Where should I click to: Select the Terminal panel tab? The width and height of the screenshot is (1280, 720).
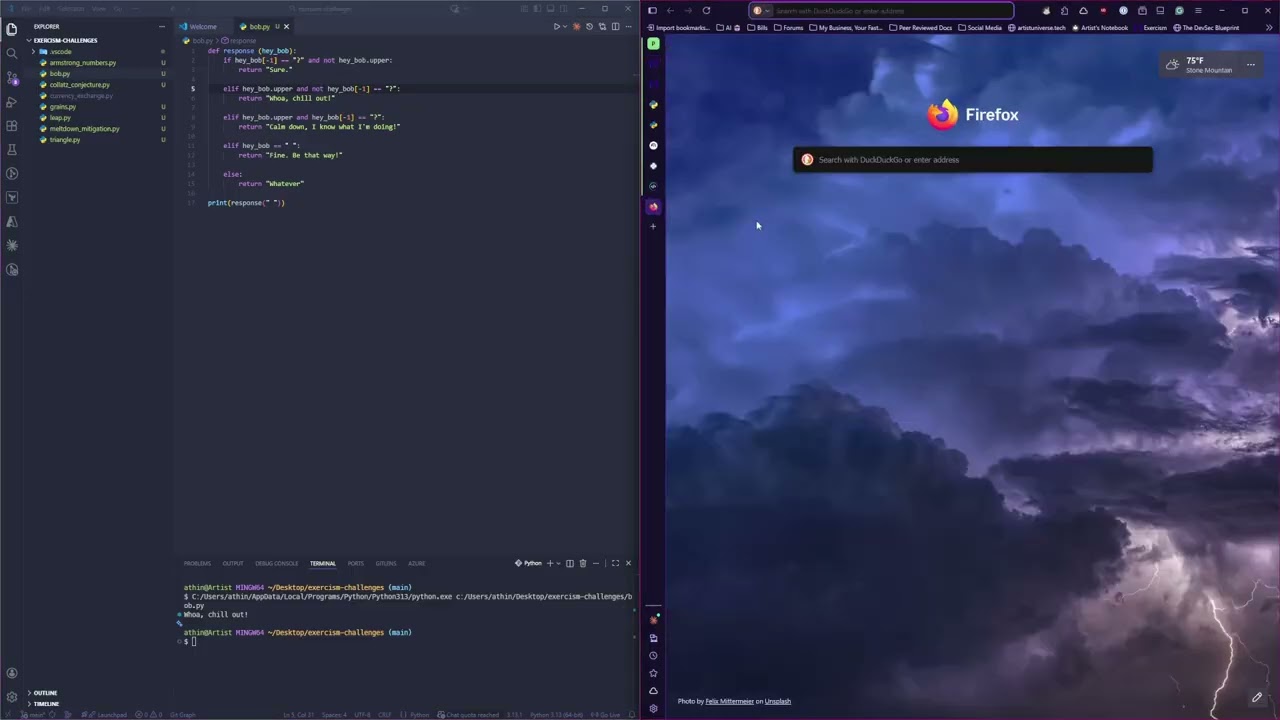322,563
